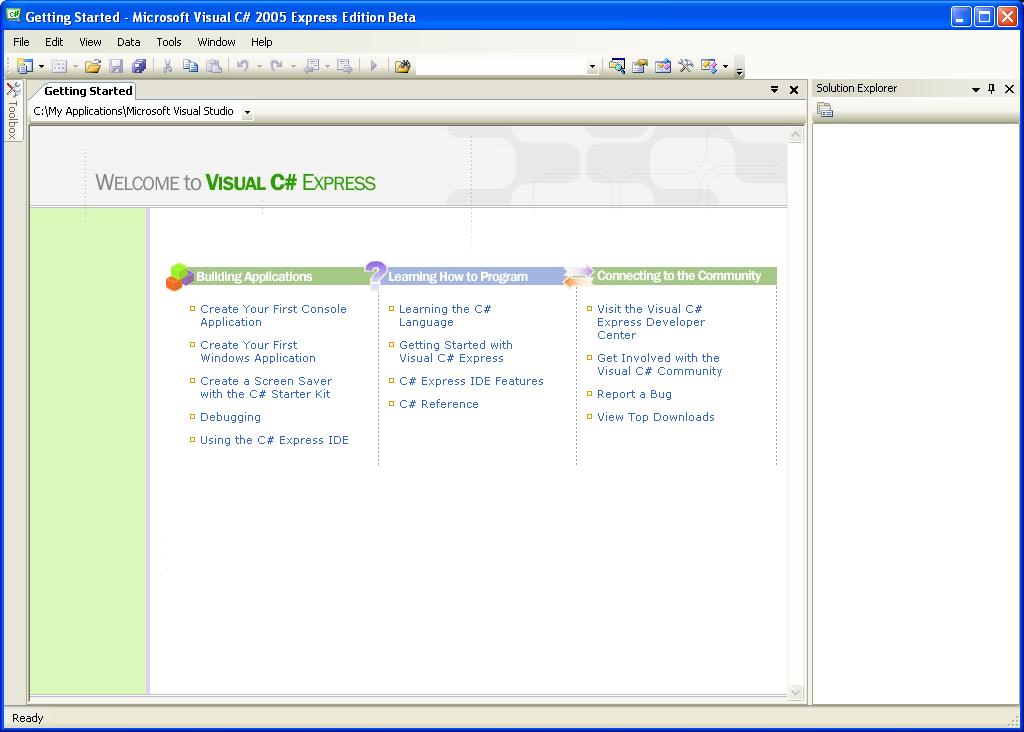This screenshot has height=732, width=1024.
Task: Click the Copy icon in toolbar
Action: [x=190, y=66]
